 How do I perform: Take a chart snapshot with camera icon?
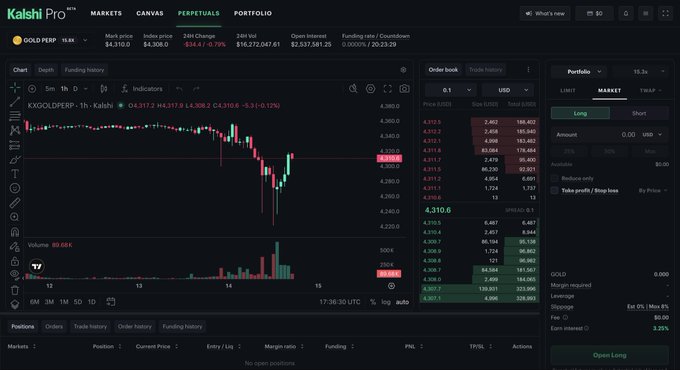coord(404,88)
